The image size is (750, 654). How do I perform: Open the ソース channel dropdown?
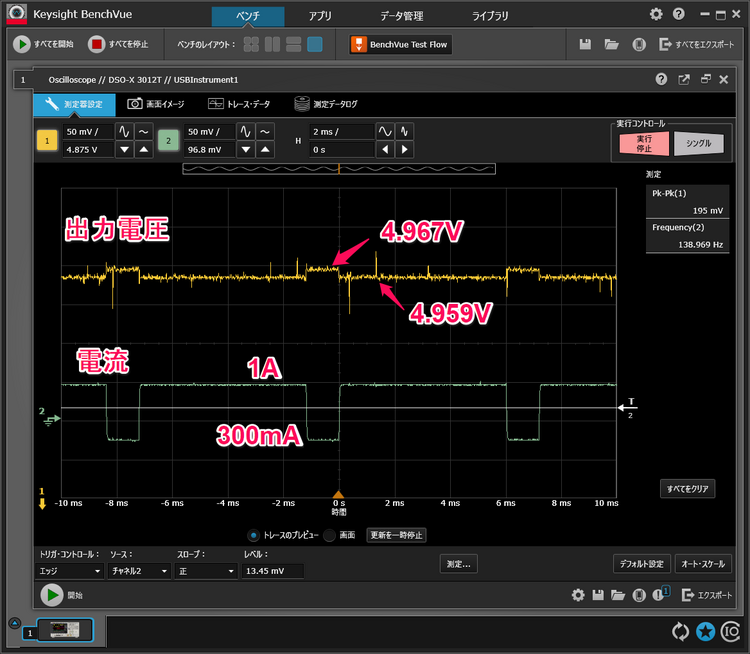[x=136, y=570]
